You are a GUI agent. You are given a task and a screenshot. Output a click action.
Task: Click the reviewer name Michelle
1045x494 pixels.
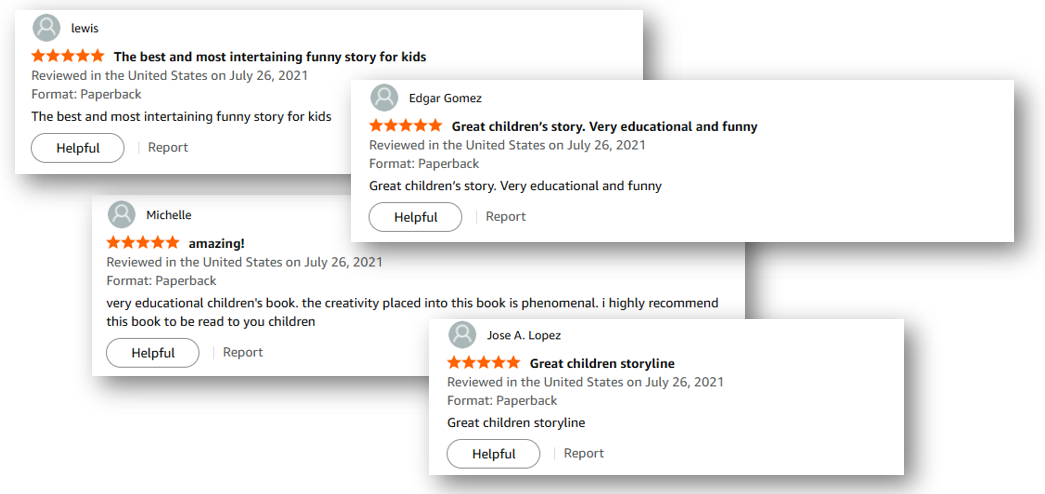pos(169,215)
